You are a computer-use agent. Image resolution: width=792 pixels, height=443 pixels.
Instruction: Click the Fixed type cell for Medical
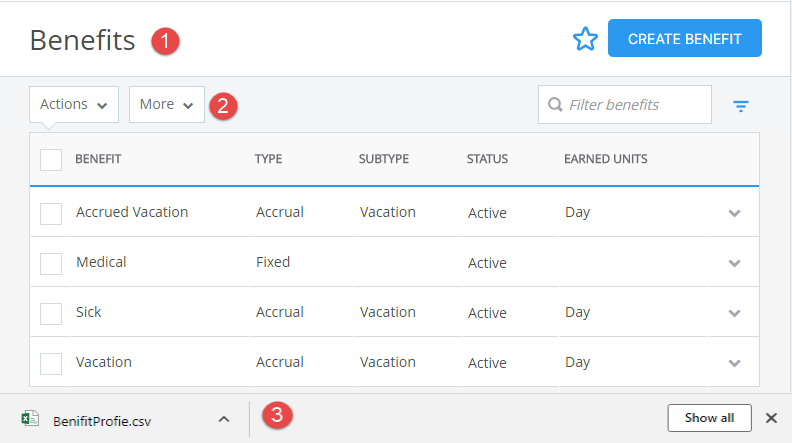pos(273,262)
